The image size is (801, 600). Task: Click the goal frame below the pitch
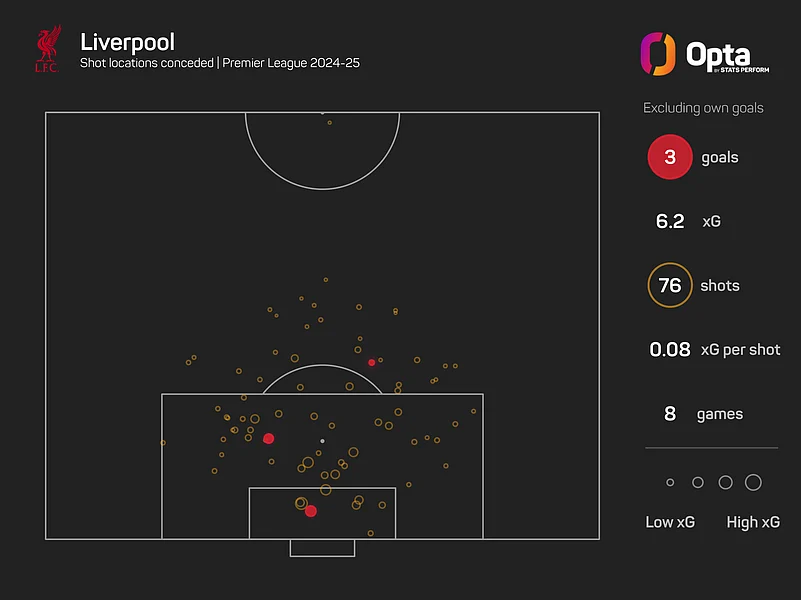[322, 548]
